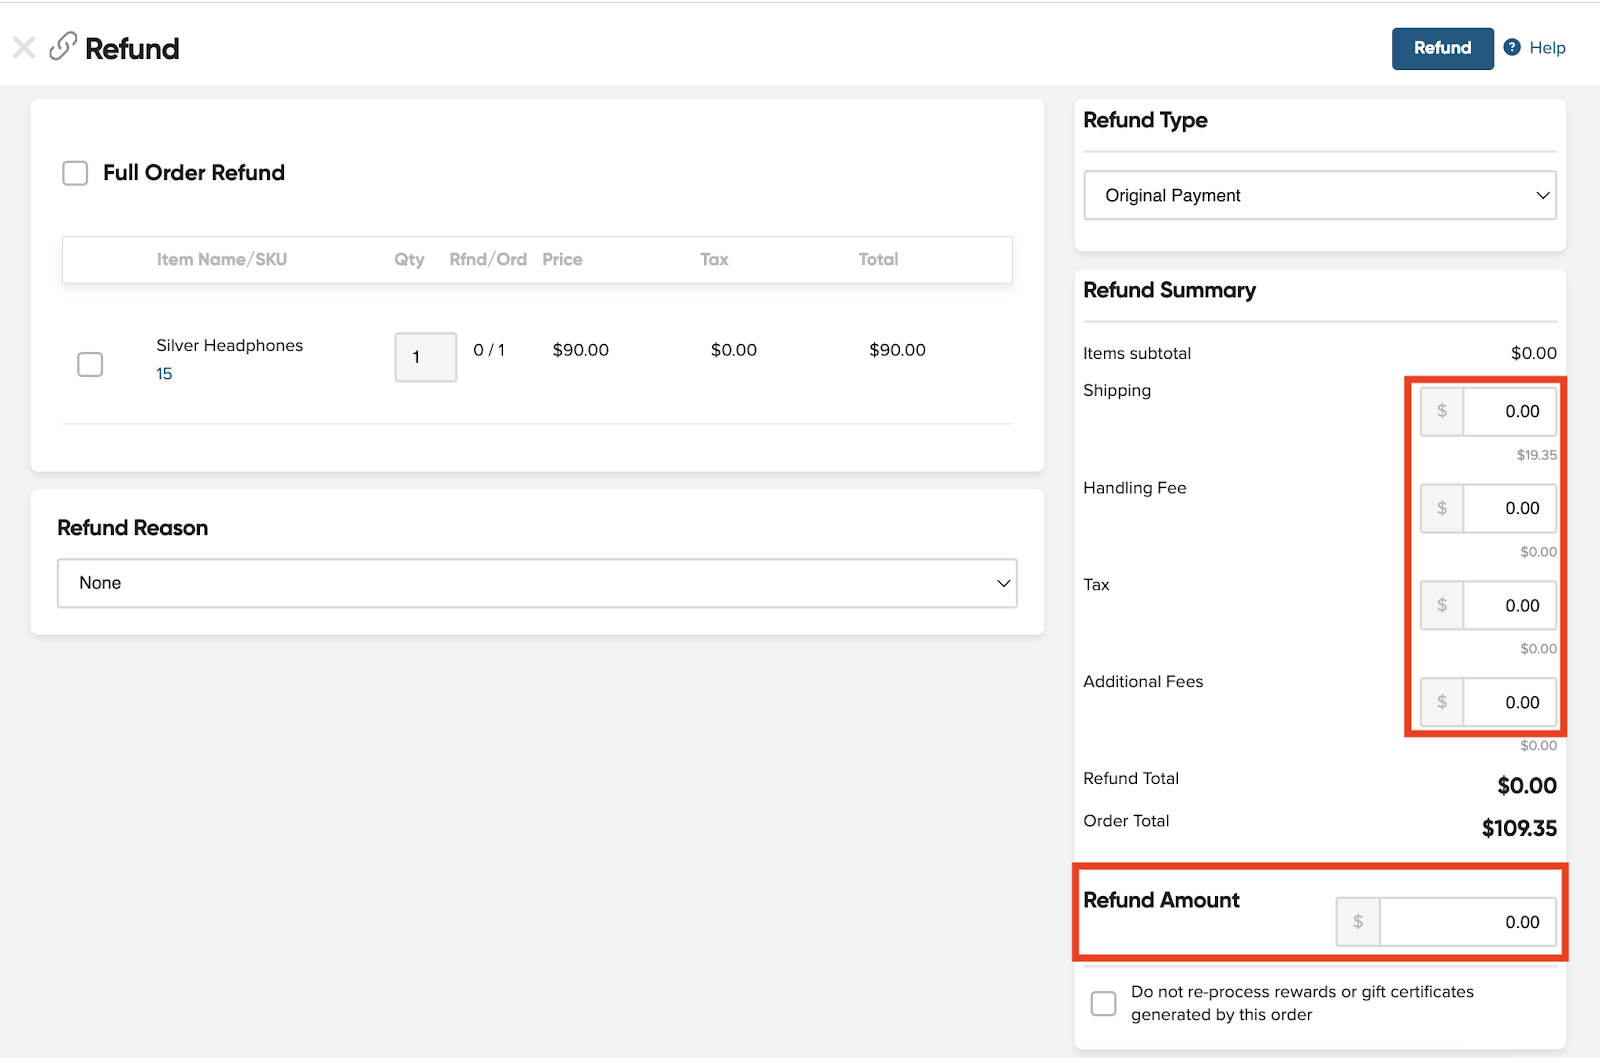Open SKU link 15

[x=164, y=373]
